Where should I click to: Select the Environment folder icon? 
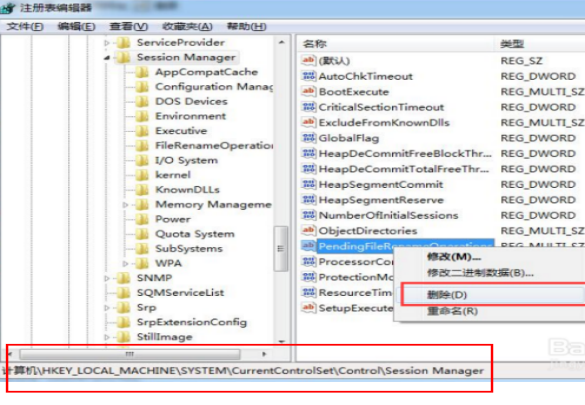pyautogui.click(x=142, y=116)
